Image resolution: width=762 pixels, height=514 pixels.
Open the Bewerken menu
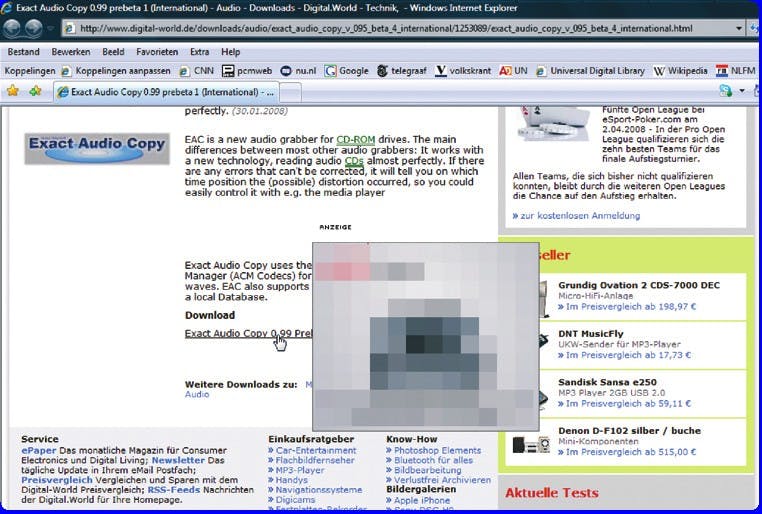point(71,51)
